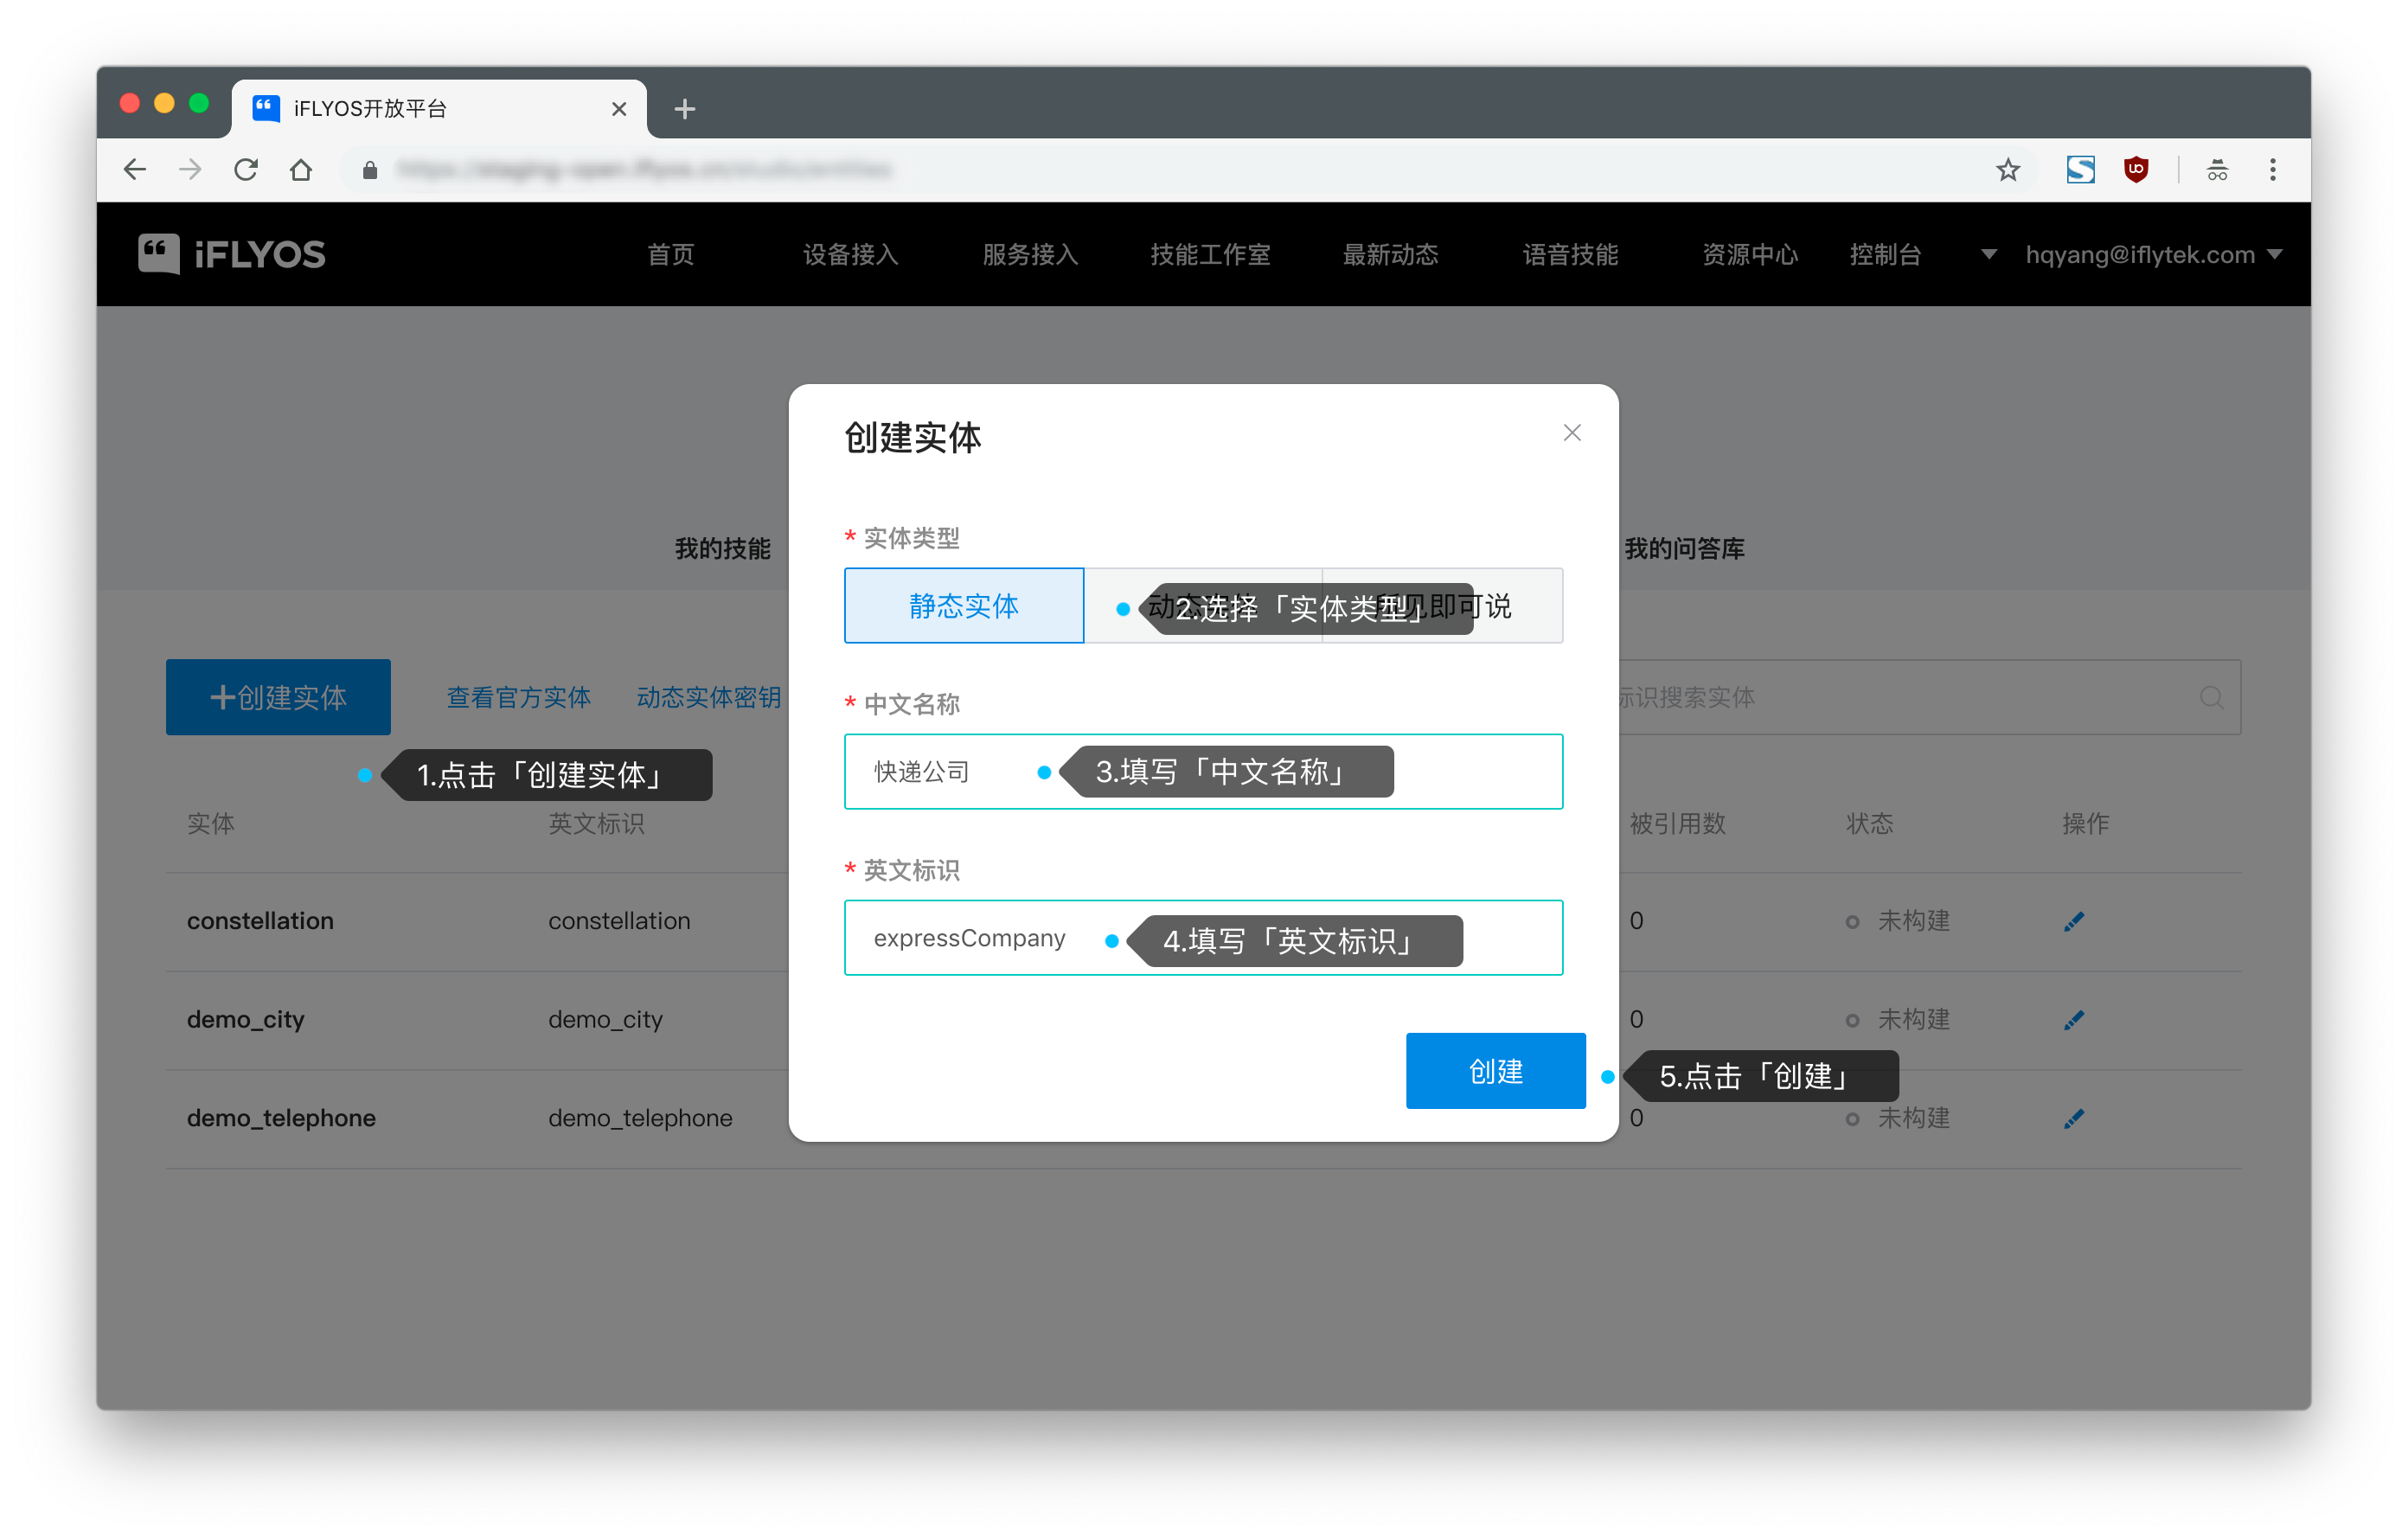Open 首页 in the navigation bar
Screen dimensions: 2408x1538
(x=671, y=254)
